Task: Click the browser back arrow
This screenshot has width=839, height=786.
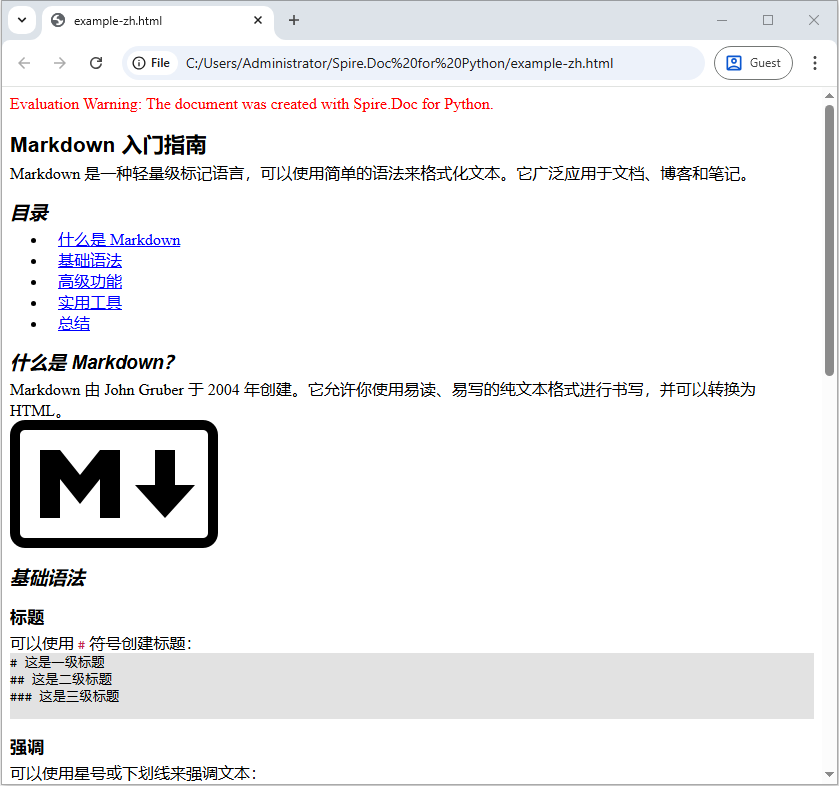Action: (24, 63)
